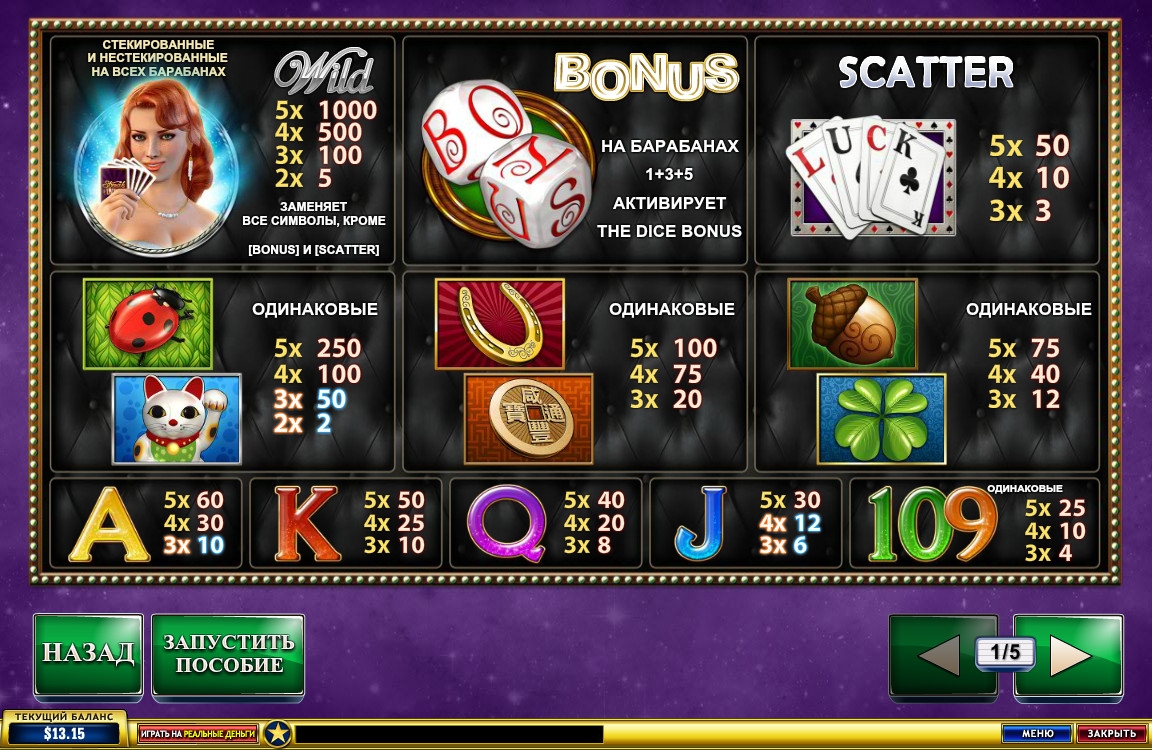Viewport: 1152px width, 750px height.
Task: Click the current balance $13.15 display
Action: (64, 734)
